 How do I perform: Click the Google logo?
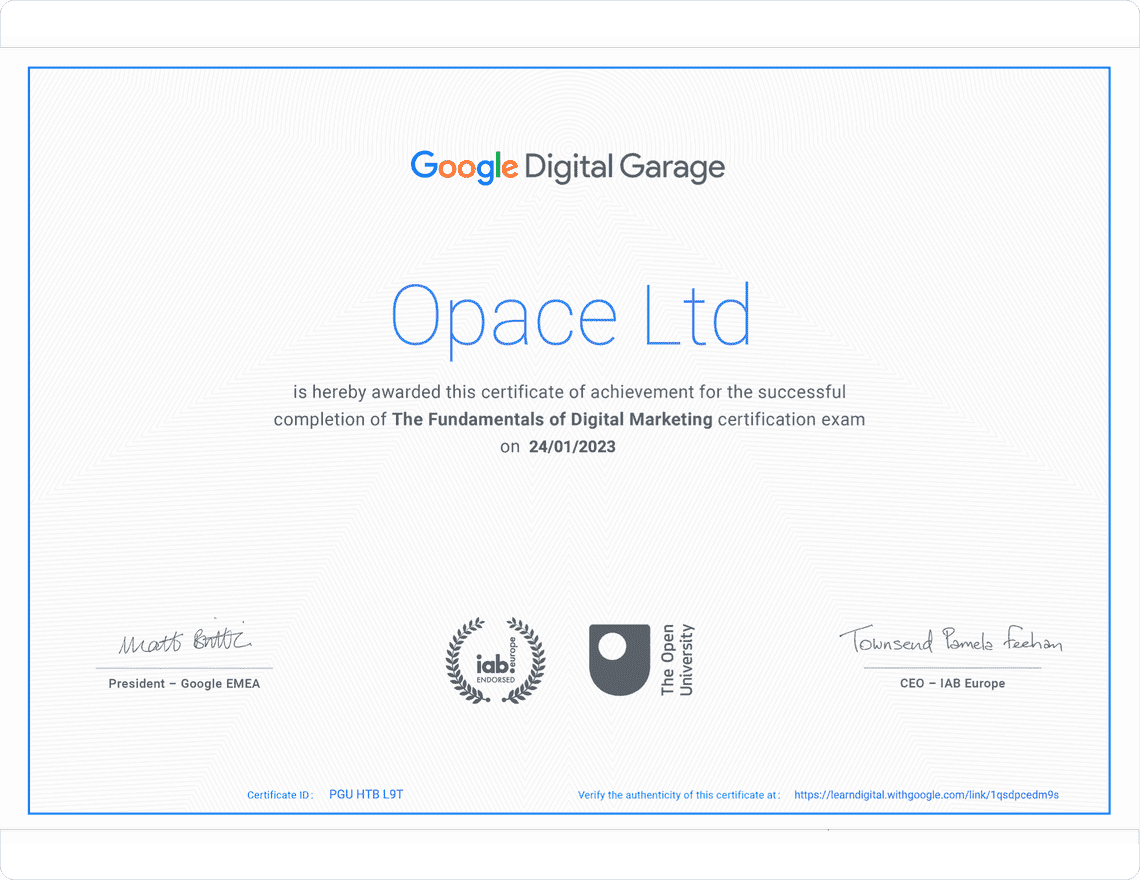tap(463, 167)
